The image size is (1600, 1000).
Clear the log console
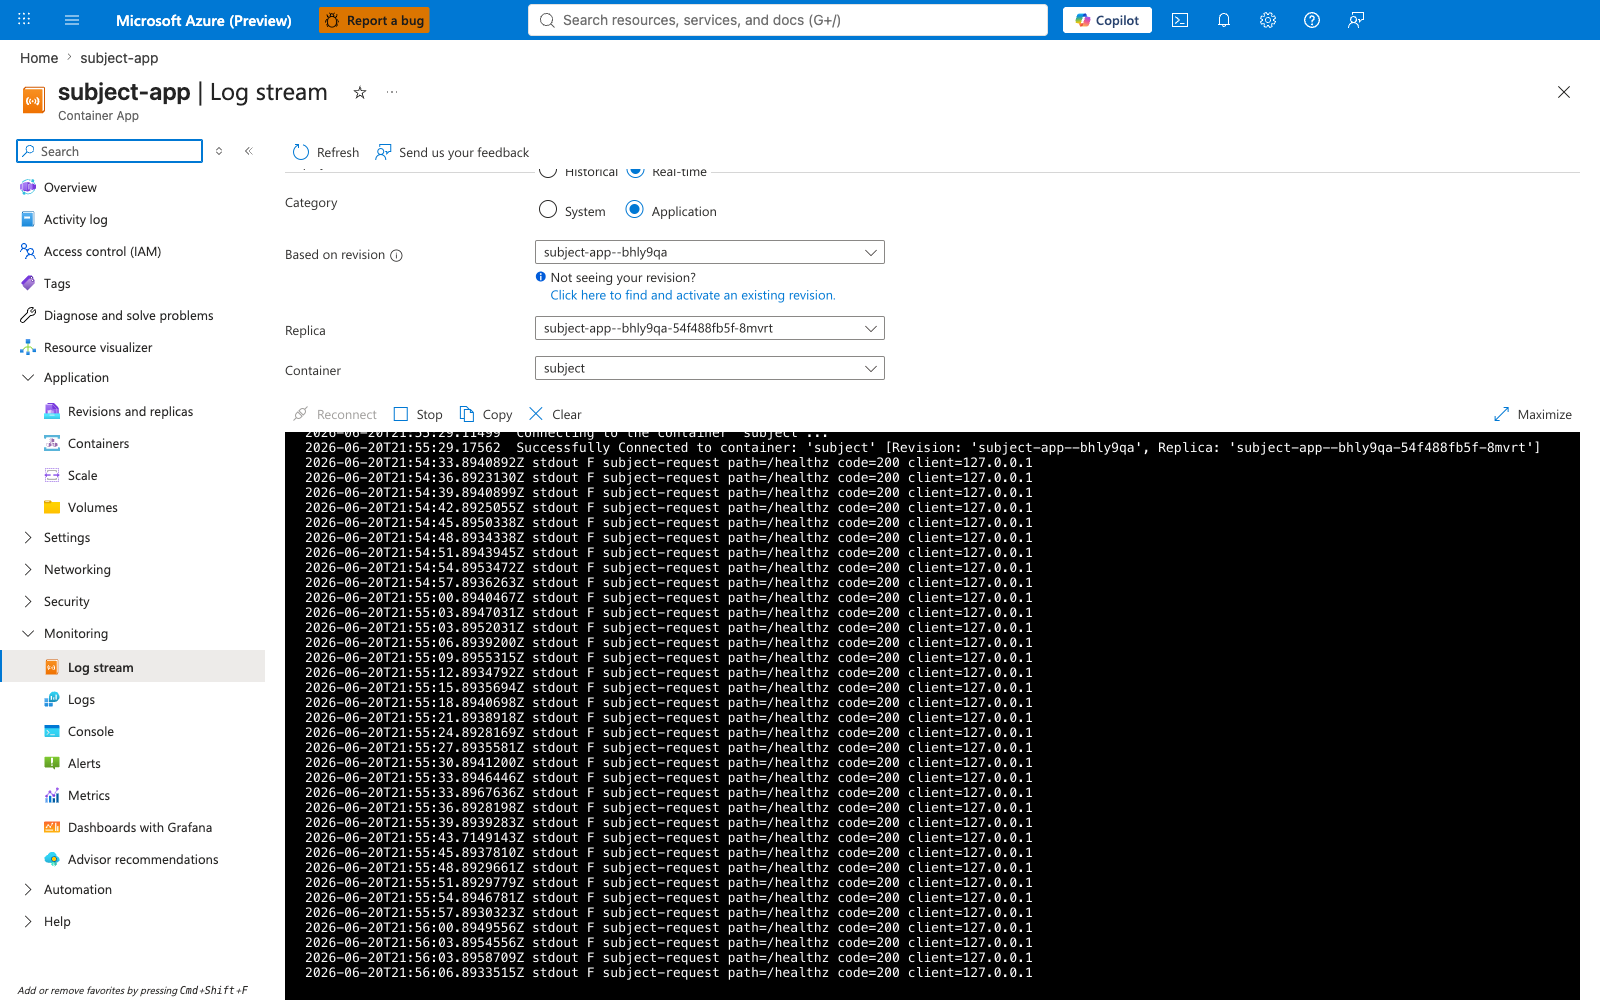click(x=555, y=414)
